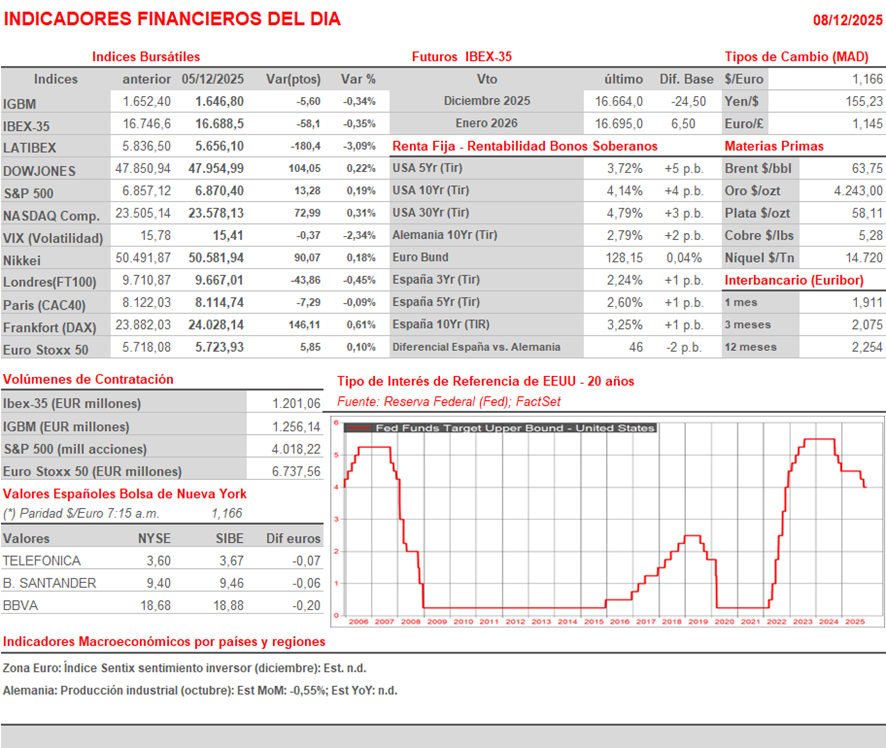886x748 pixels.
Task: Click the 05/12/2025 date column header
Action: [213, 79]
